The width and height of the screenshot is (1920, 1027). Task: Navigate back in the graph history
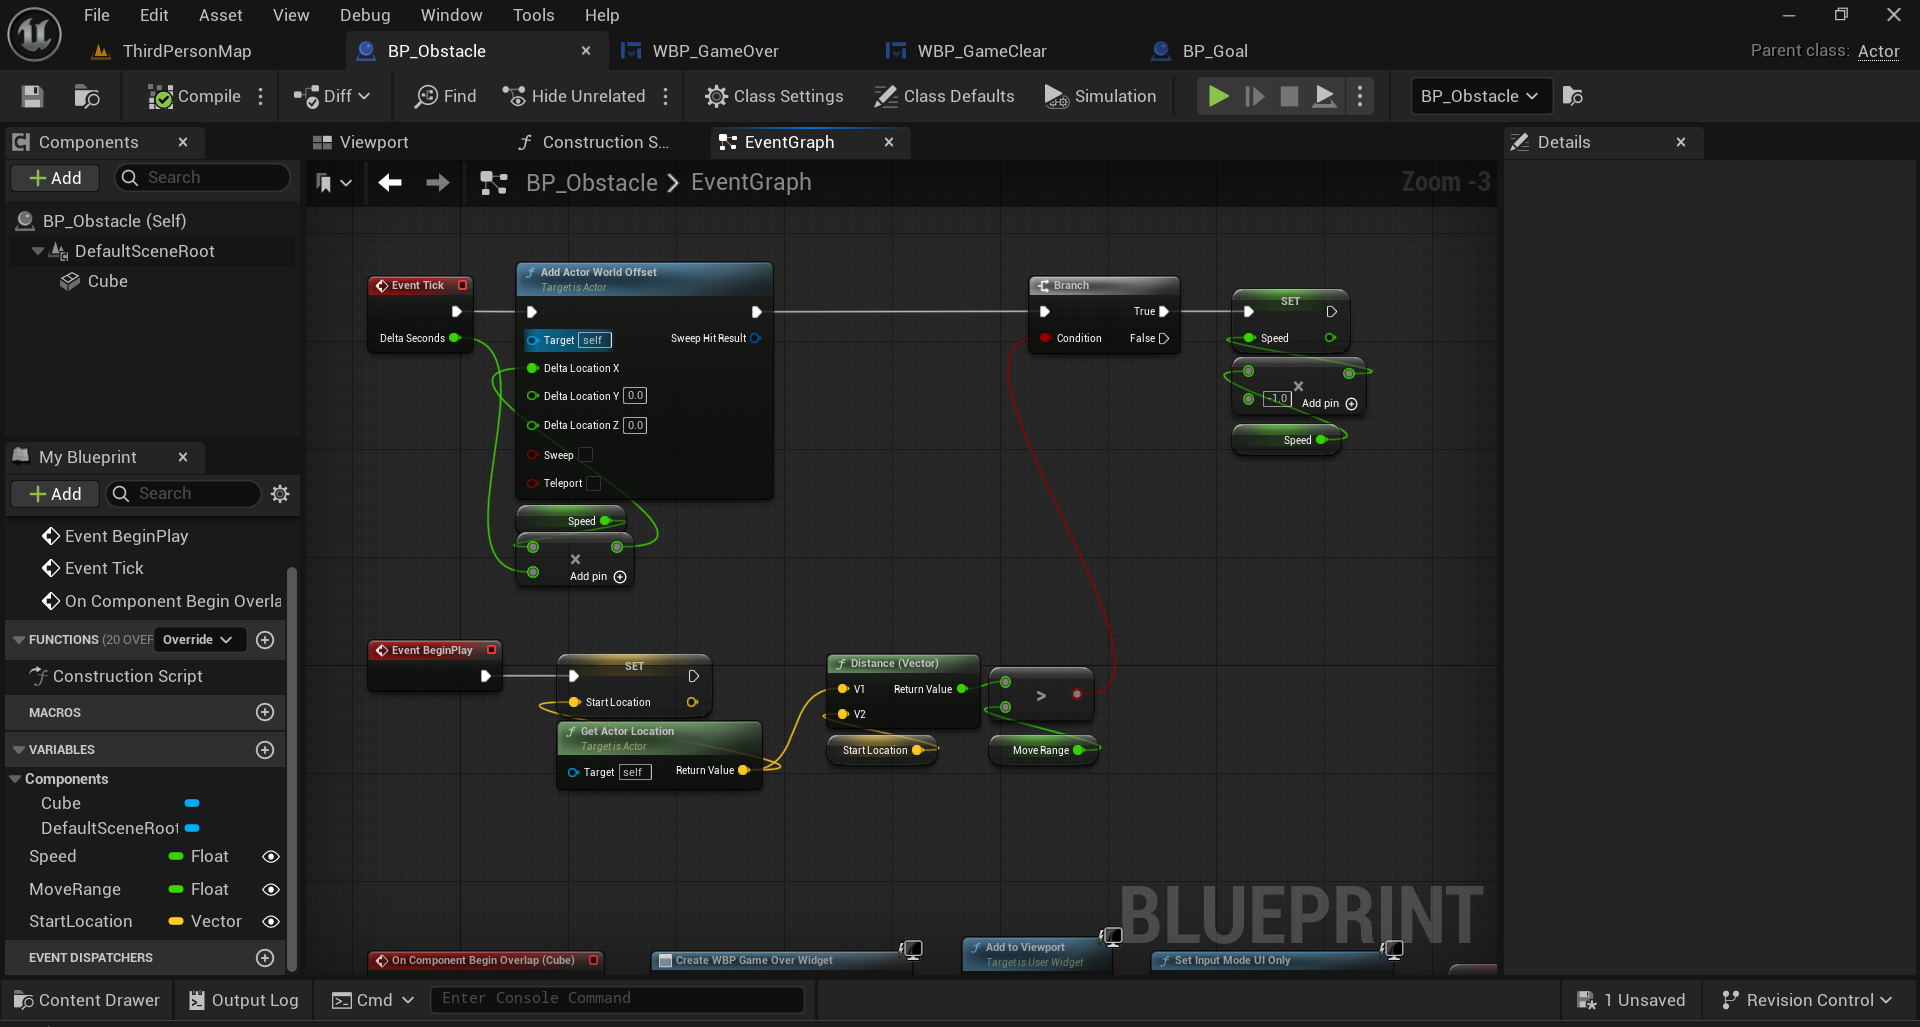tap(390, 182)
